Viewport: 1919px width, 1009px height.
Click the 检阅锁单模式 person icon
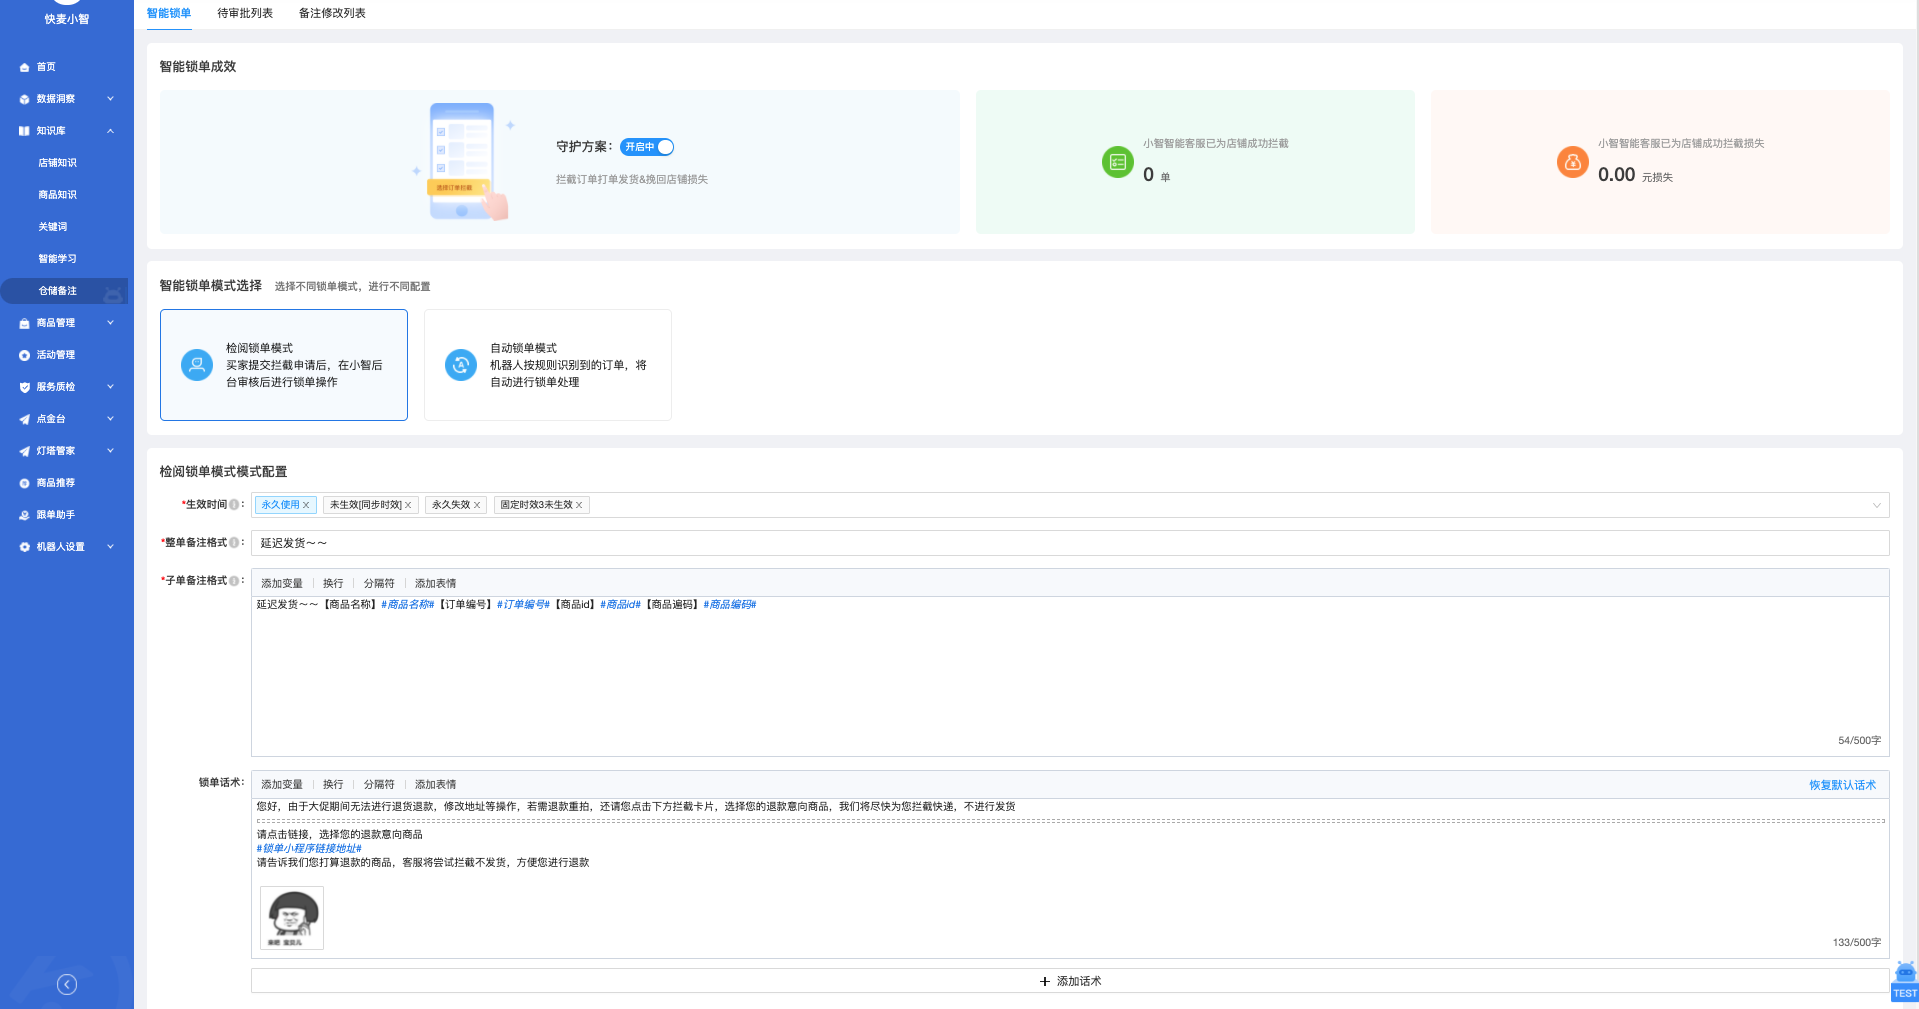(x=197, y=365)
